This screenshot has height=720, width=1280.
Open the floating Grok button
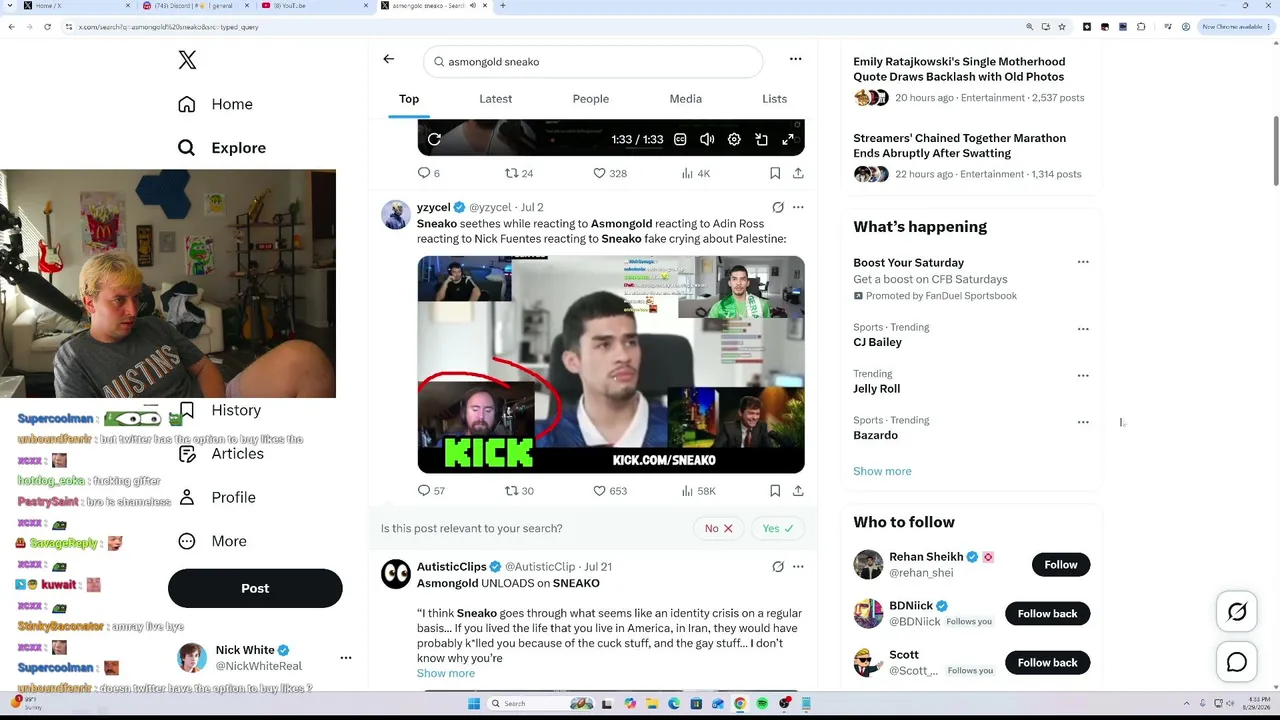coord(1237,612)
